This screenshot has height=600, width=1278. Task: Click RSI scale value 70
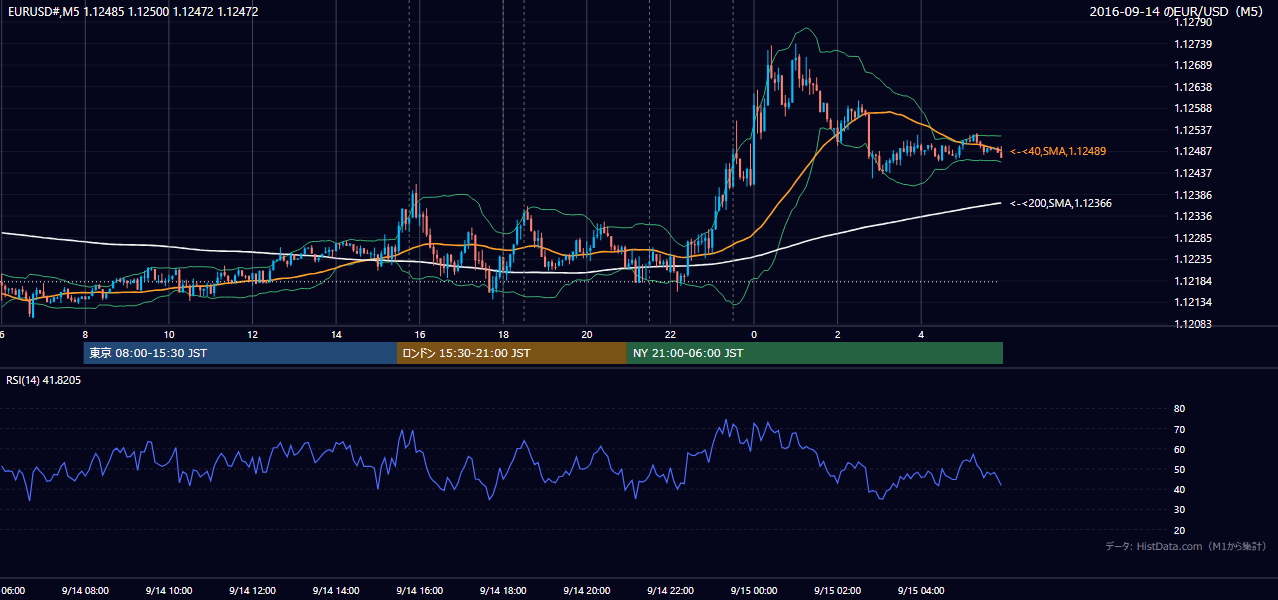1179,429
